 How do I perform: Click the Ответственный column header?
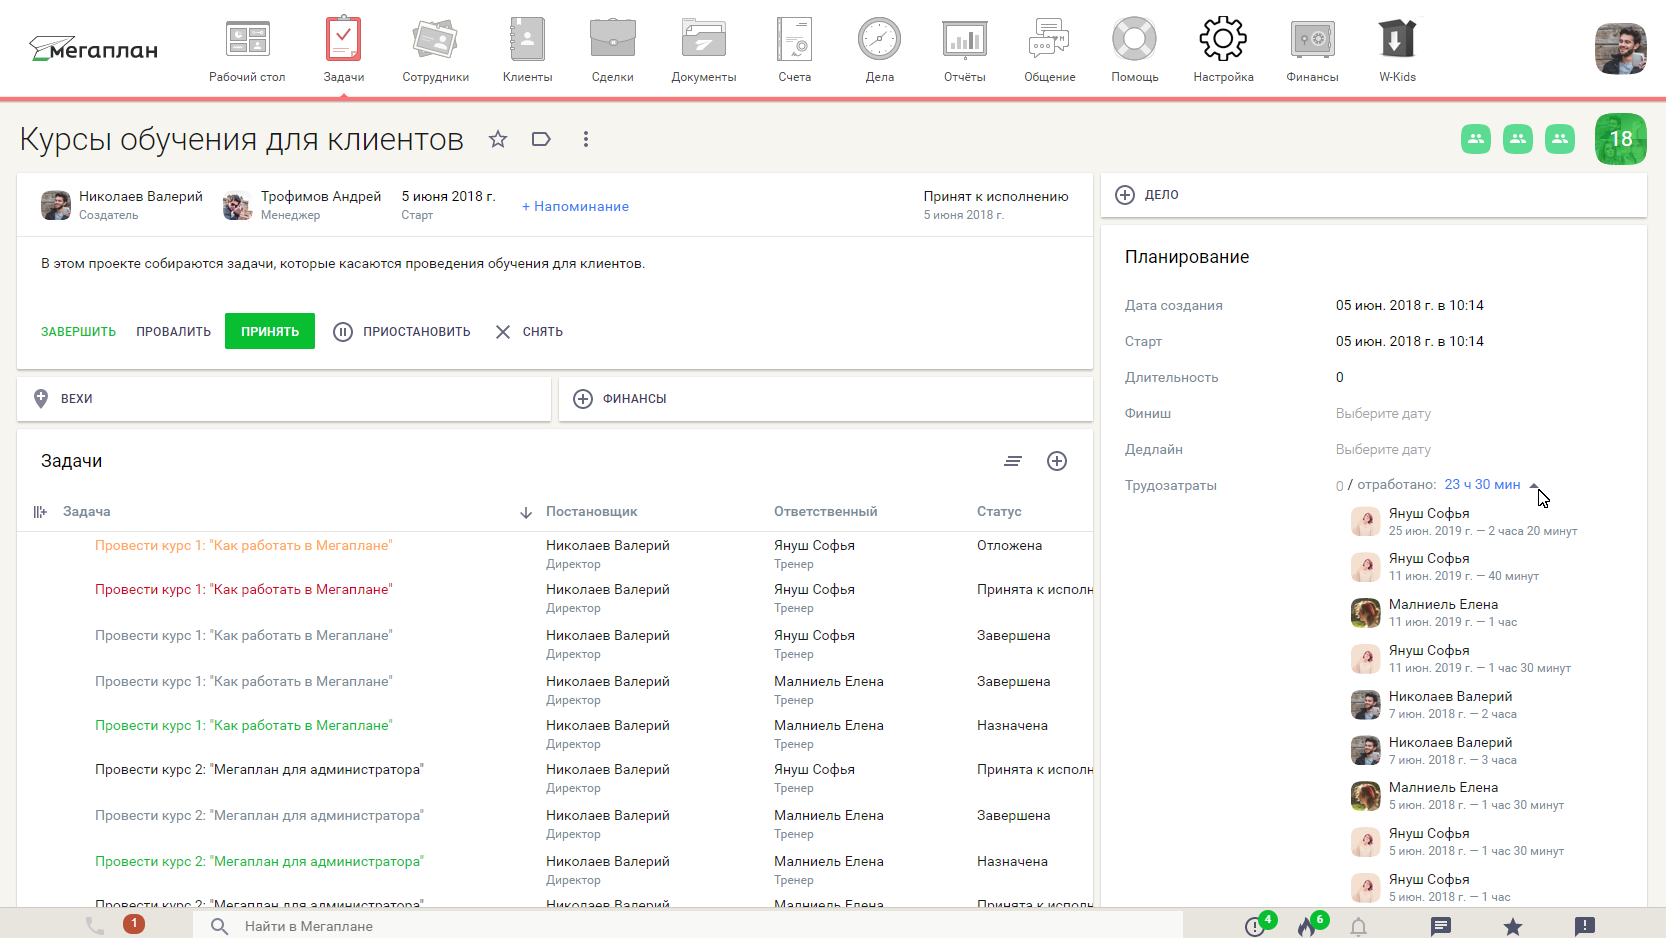826,511
